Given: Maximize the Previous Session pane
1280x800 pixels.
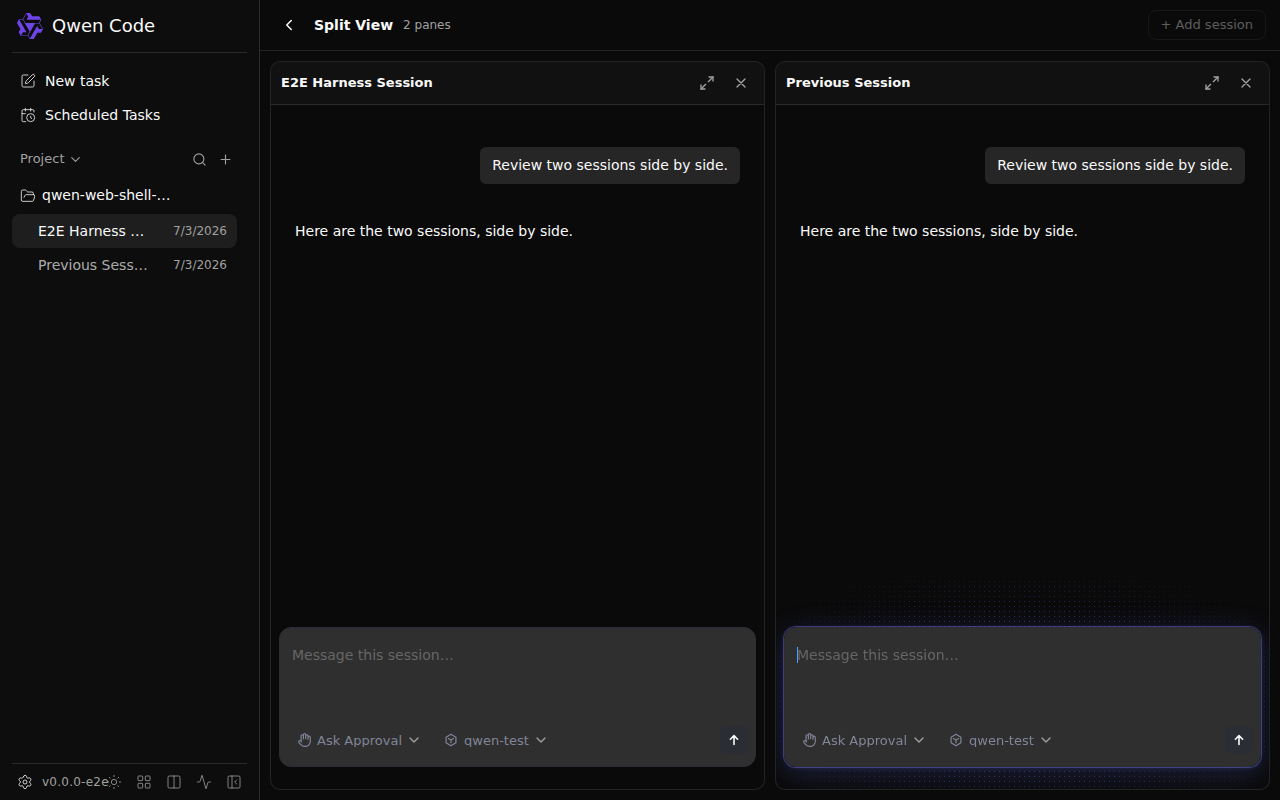Looking at the screenshot, I should (x=1212, y=83).
